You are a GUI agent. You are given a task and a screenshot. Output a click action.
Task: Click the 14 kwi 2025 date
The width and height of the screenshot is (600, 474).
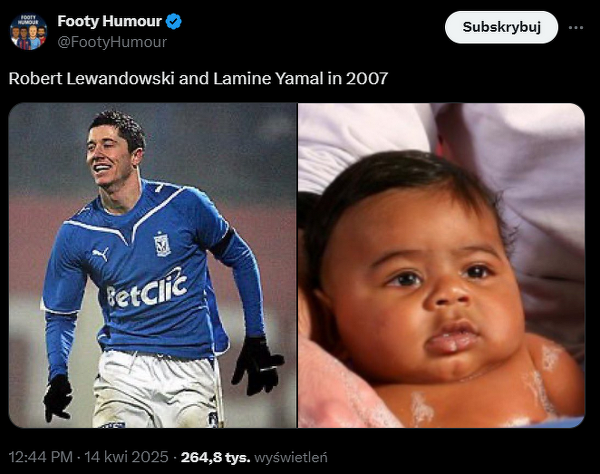click(x=126, y=457)
